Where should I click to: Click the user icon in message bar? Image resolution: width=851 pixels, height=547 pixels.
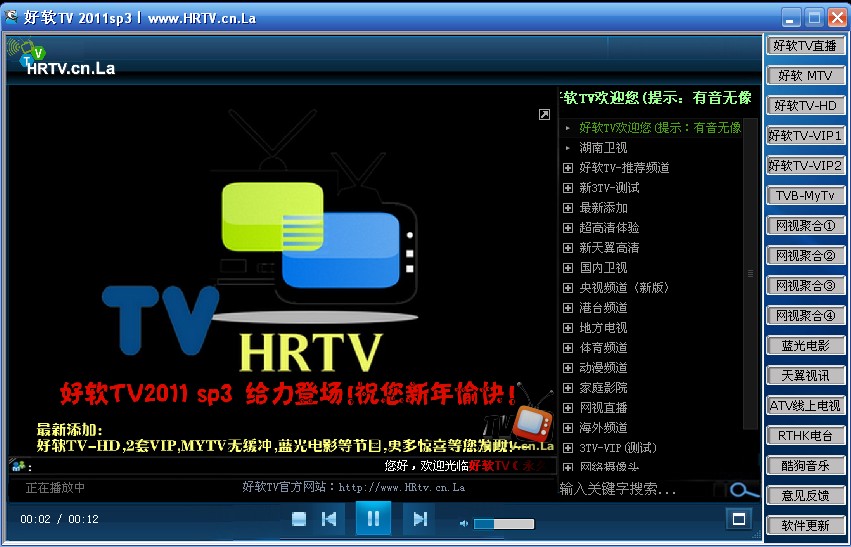pyautogui.click(x=18, y=466)
